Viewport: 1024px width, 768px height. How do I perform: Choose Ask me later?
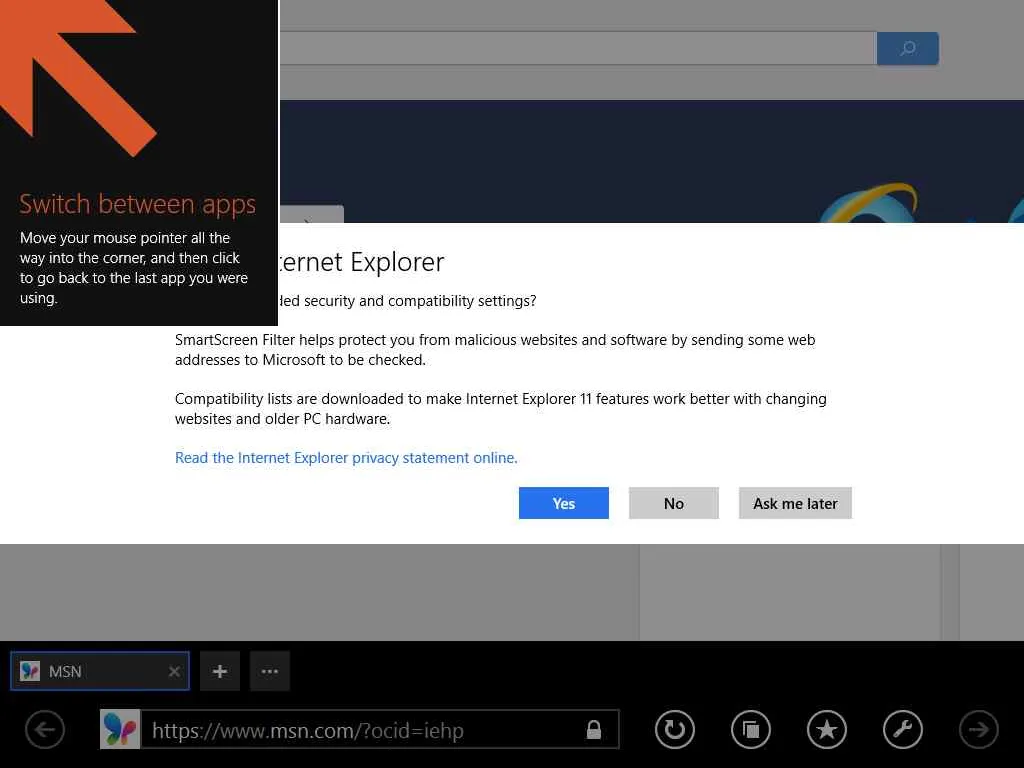tap(795, 503)
